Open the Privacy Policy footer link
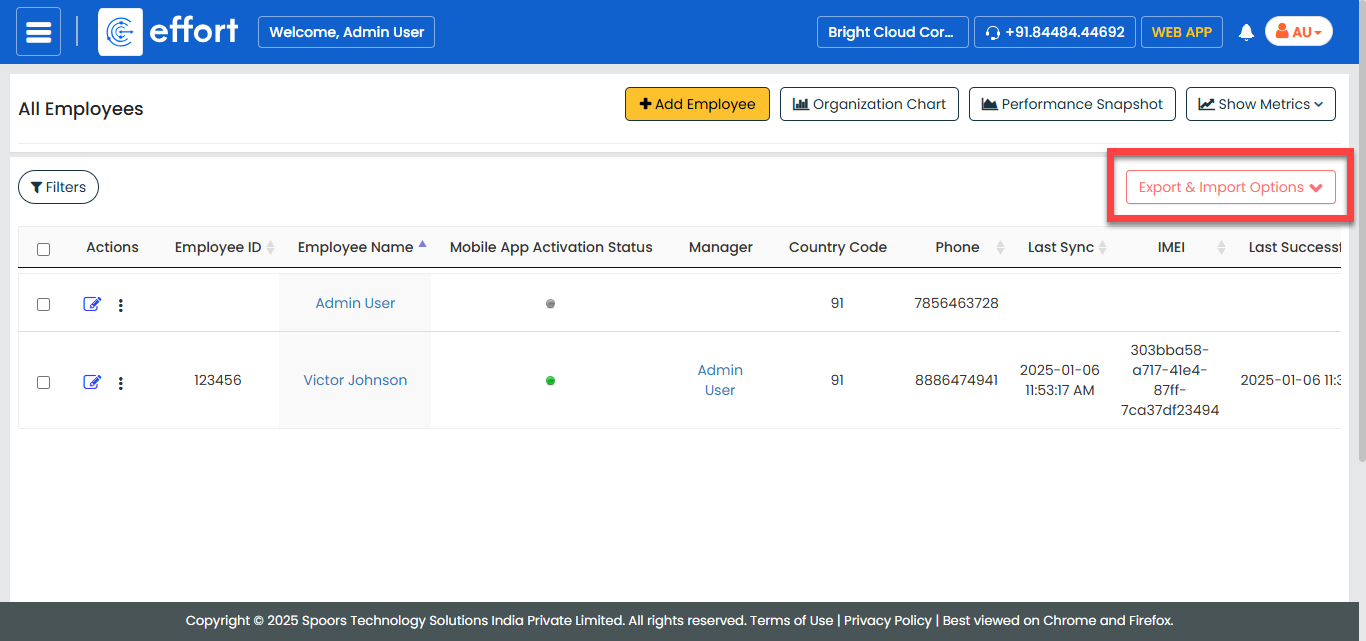The image size is (1366, 641). pyautogui.click(x=887, y=620)
